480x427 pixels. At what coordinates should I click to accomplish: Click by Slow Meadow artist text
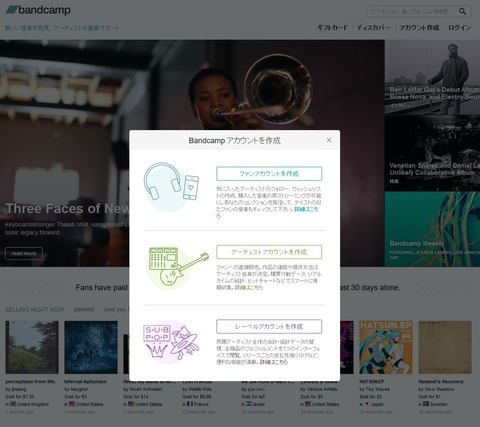435,389
